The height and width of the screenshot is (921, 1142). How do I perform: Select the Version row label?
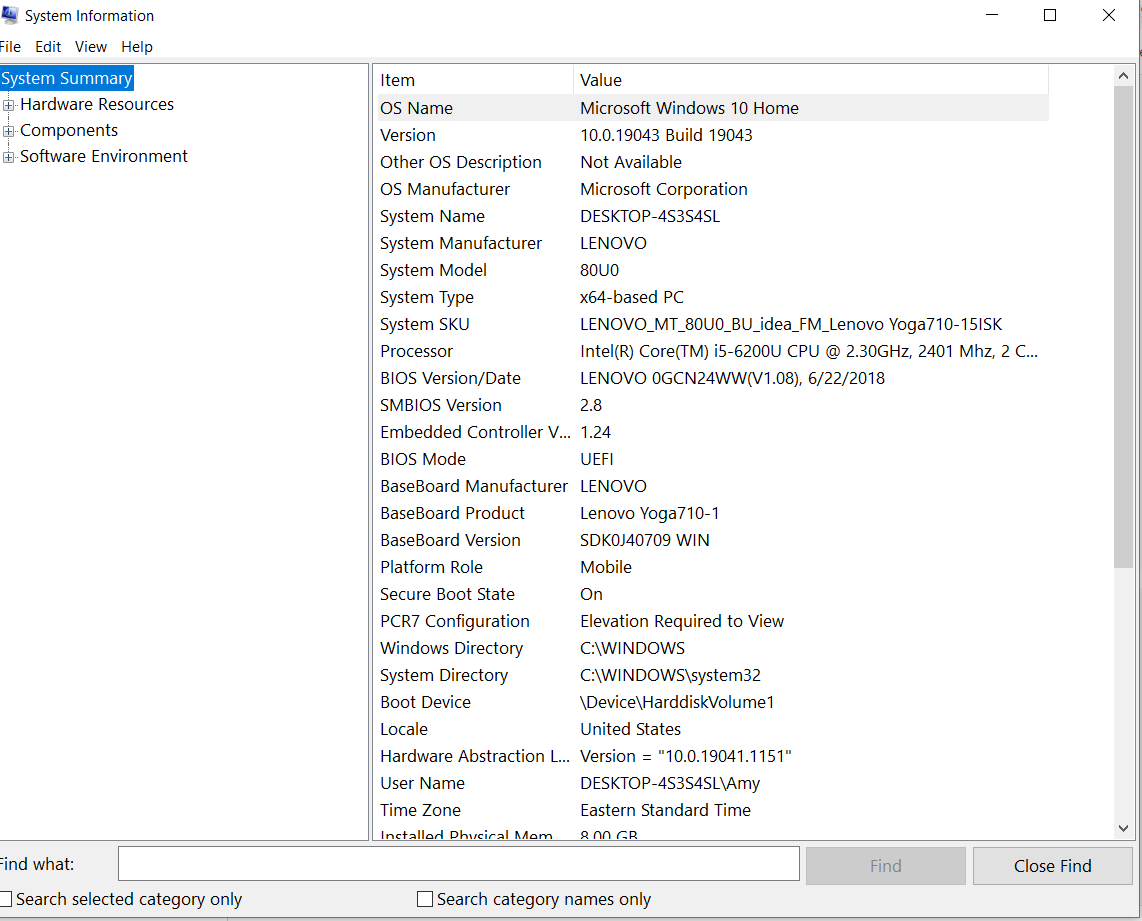[x=408, y=135]
